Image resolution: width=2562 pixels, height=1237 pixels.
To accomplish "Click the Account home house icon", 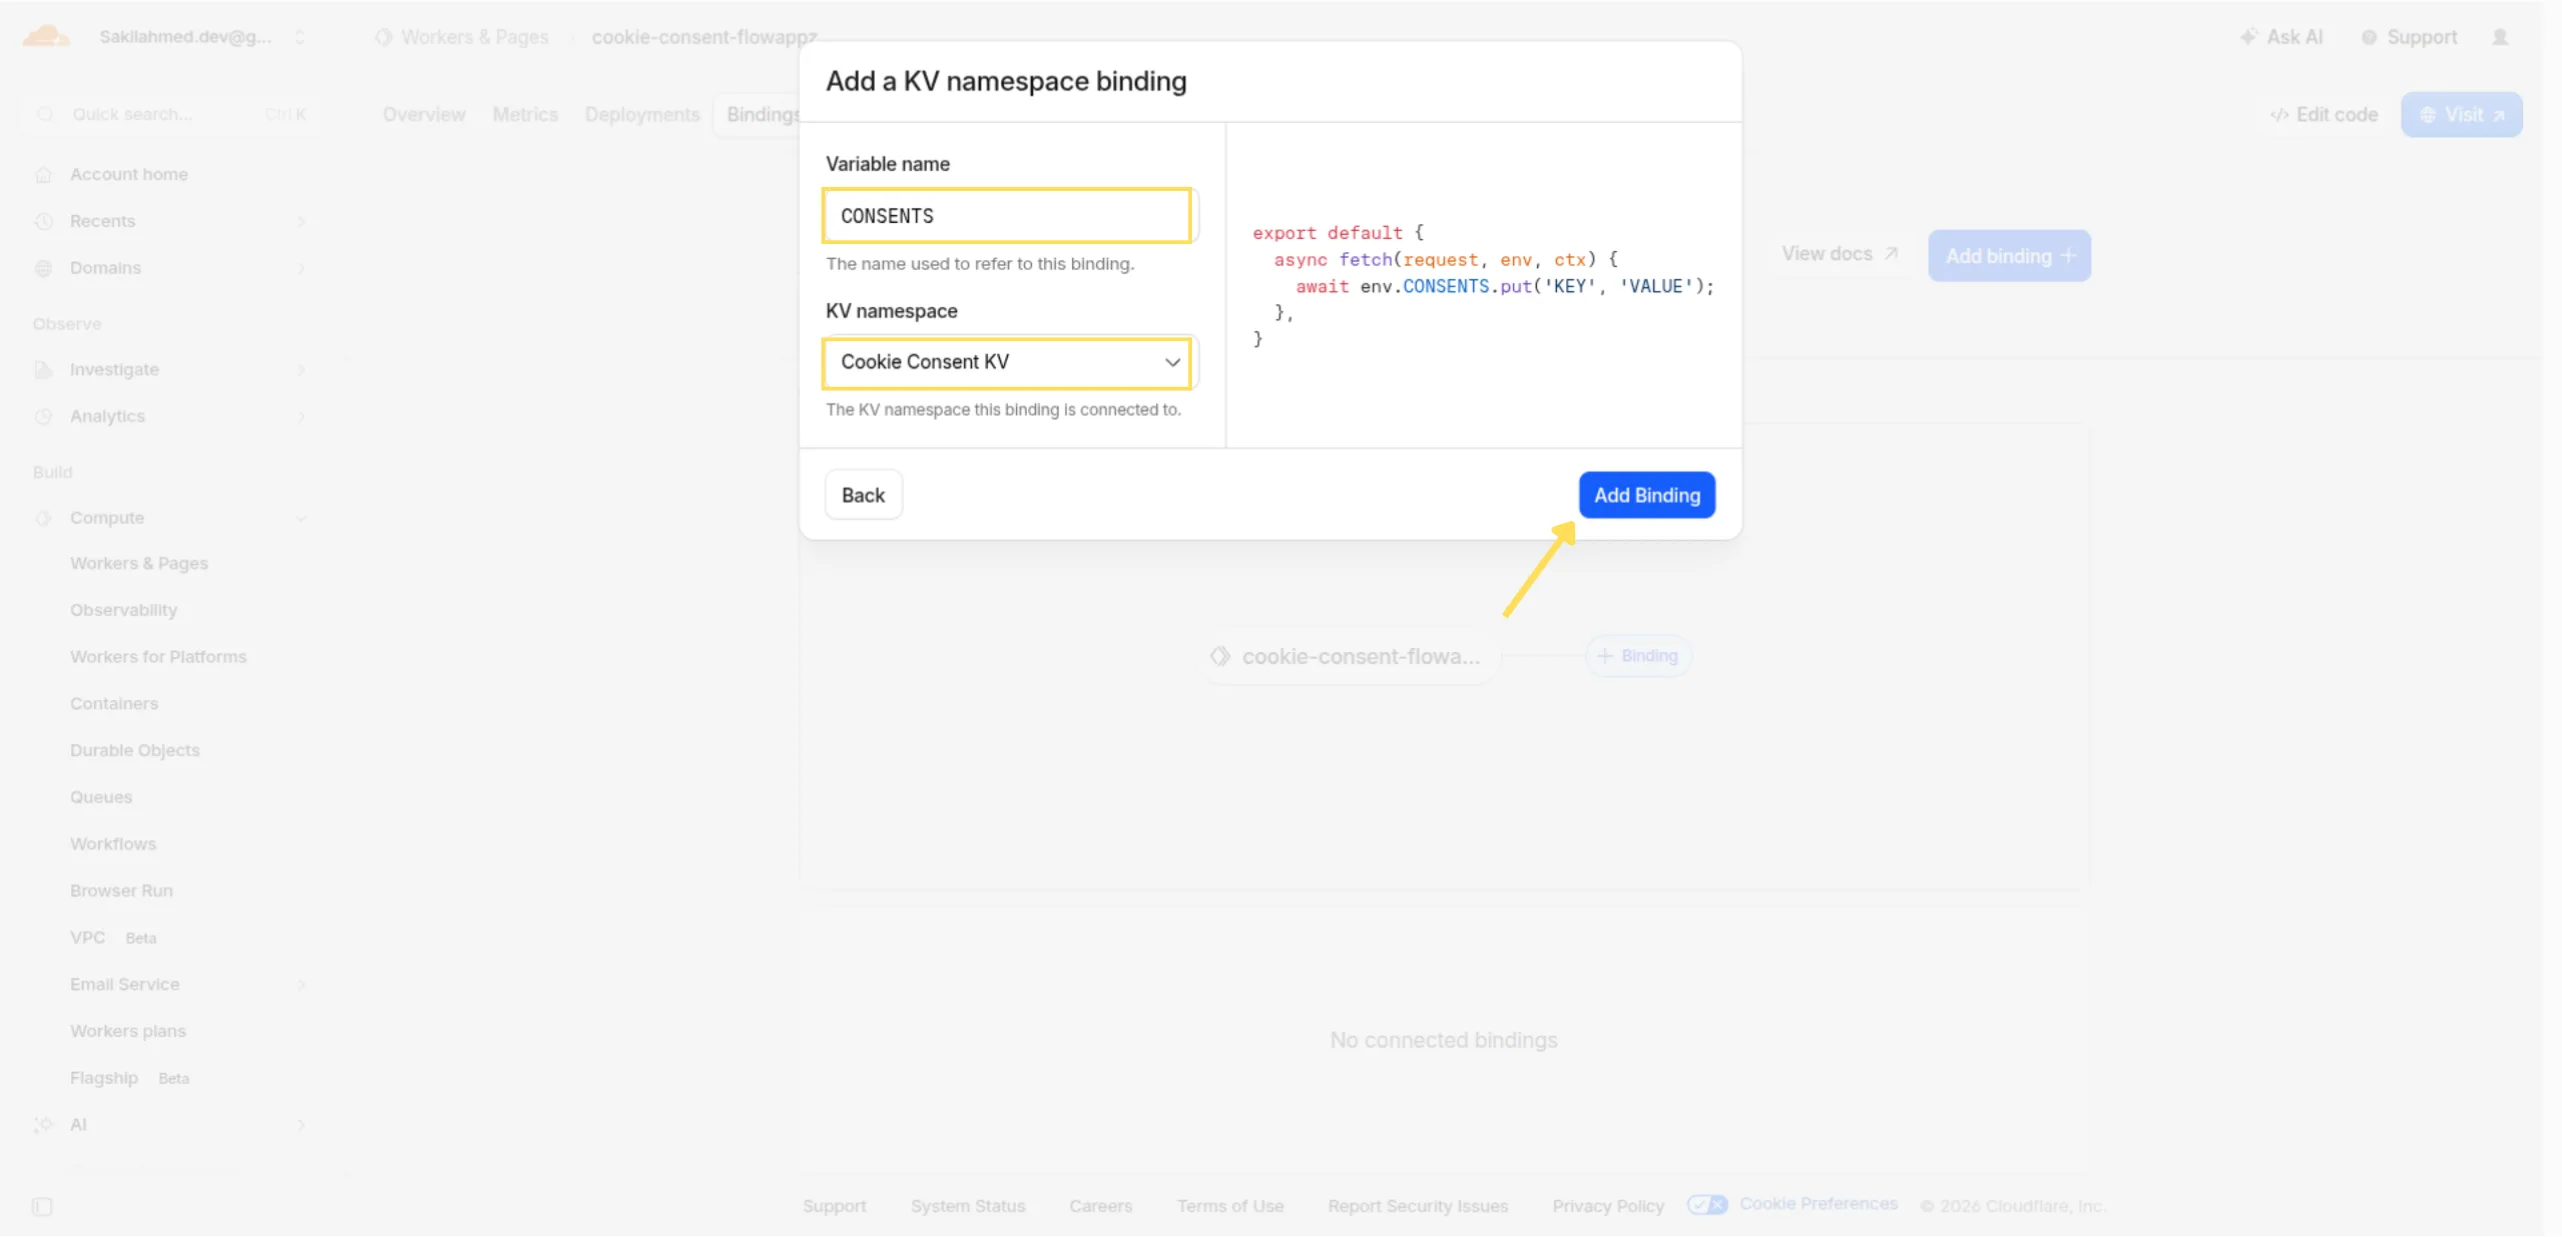I will (x=43, y=174).
